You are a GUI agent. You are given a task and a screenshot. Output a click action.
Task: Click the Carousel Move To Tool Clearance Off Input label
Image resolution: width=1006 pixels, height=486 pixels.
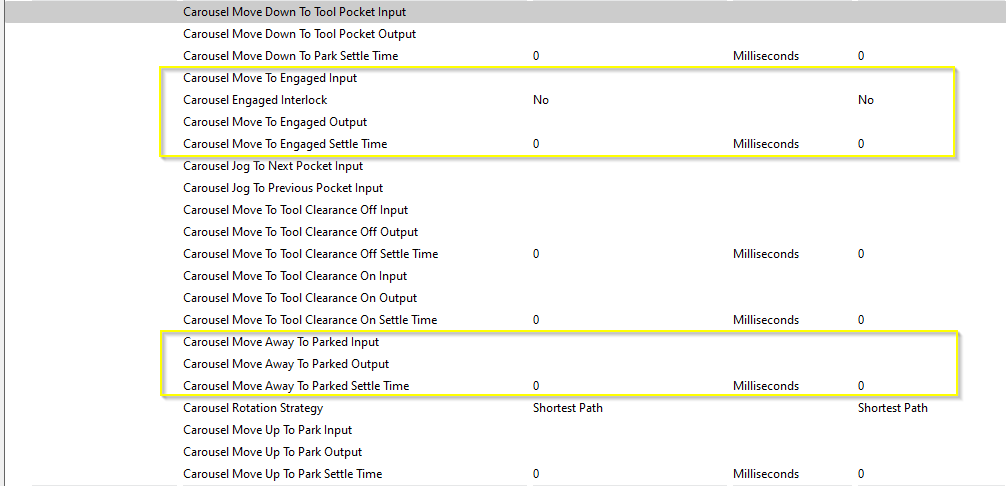tap(295, 210)
